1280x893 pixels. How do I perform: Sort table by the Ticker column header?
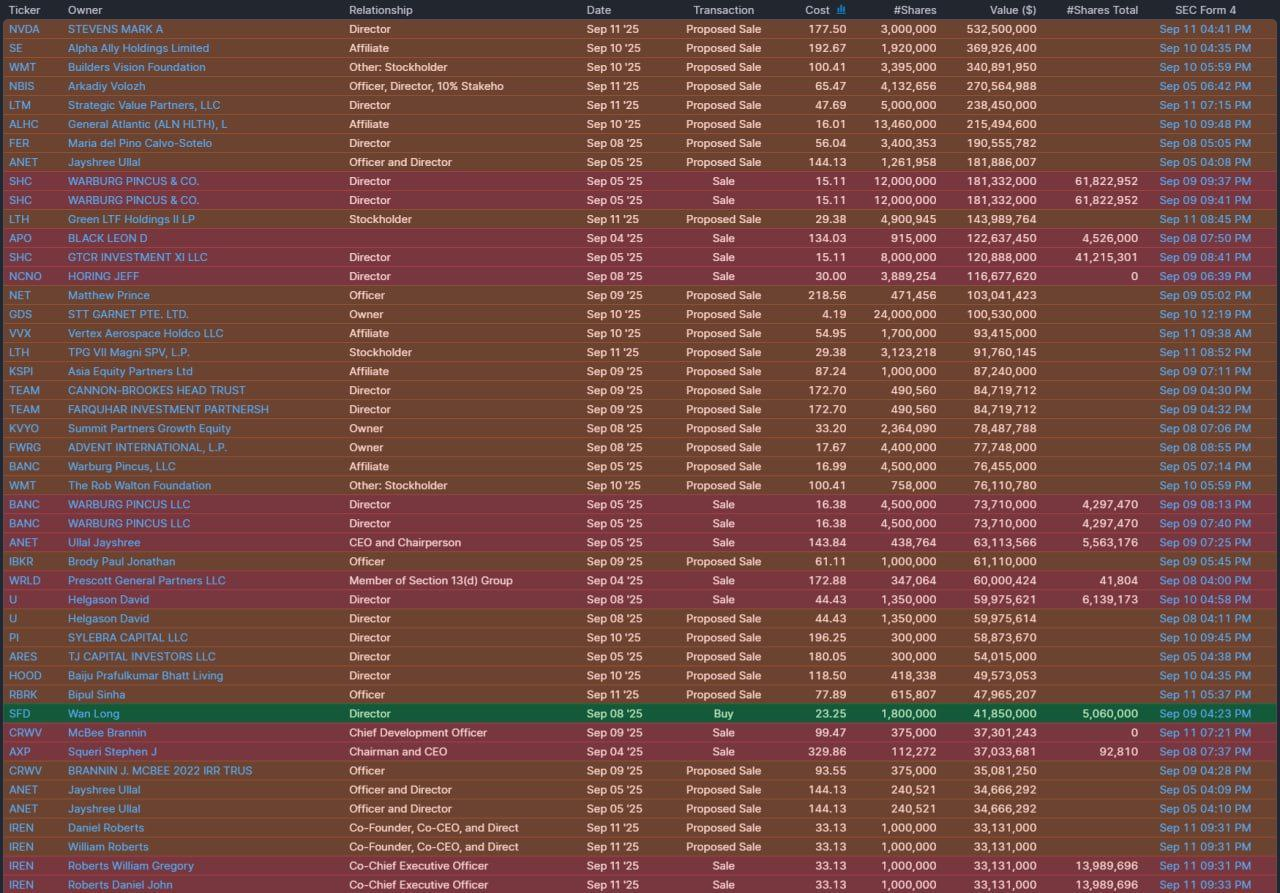pyautogui.click(x=24, y=10)
